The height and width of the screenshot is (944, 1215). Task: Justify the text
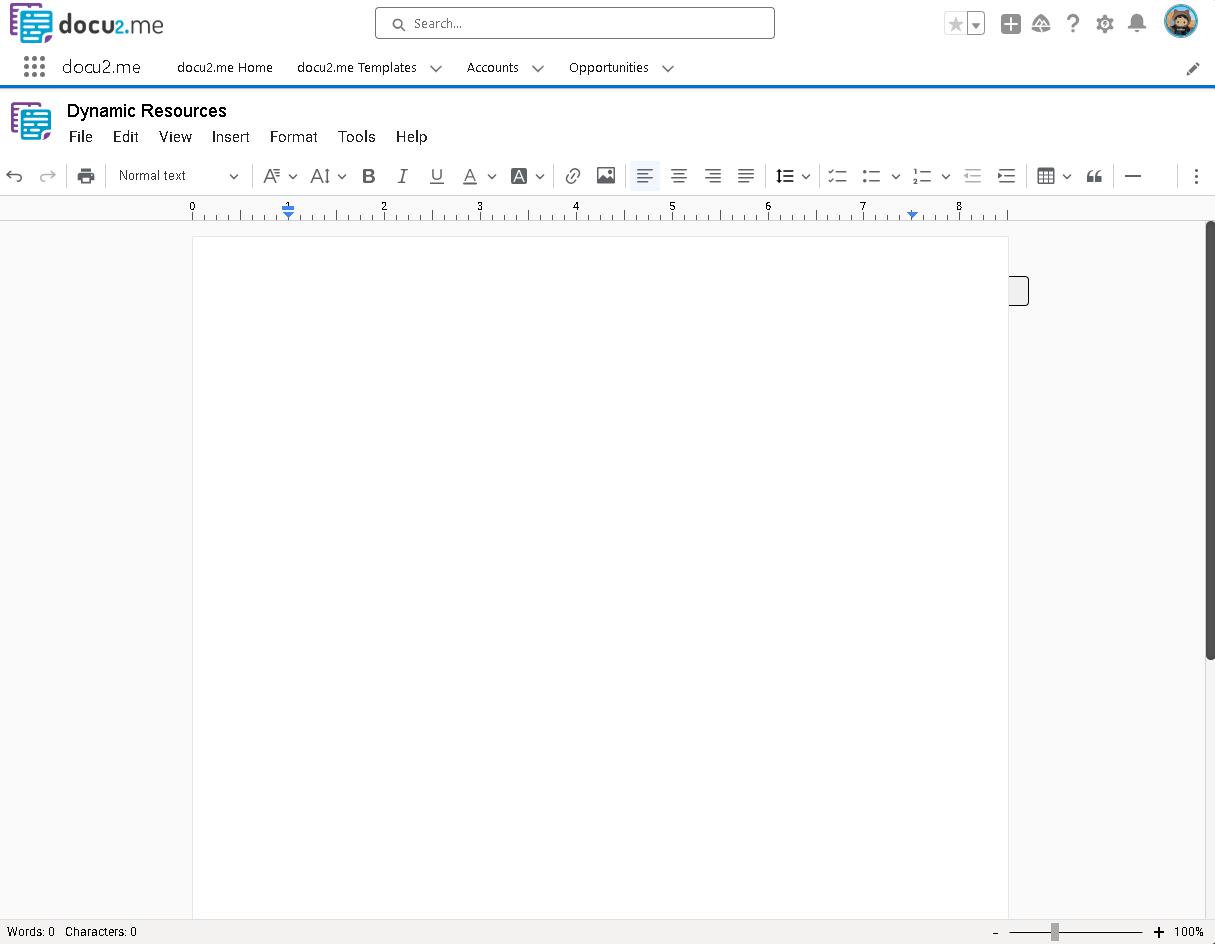pos(746,176)
